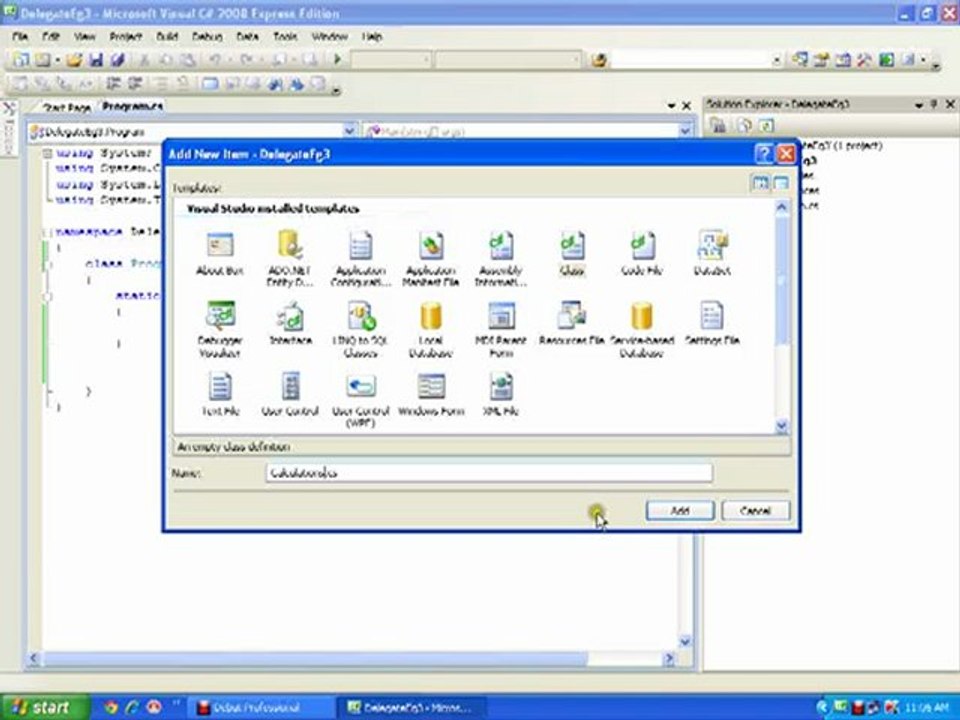Open the Tools menu

point(285,37)
